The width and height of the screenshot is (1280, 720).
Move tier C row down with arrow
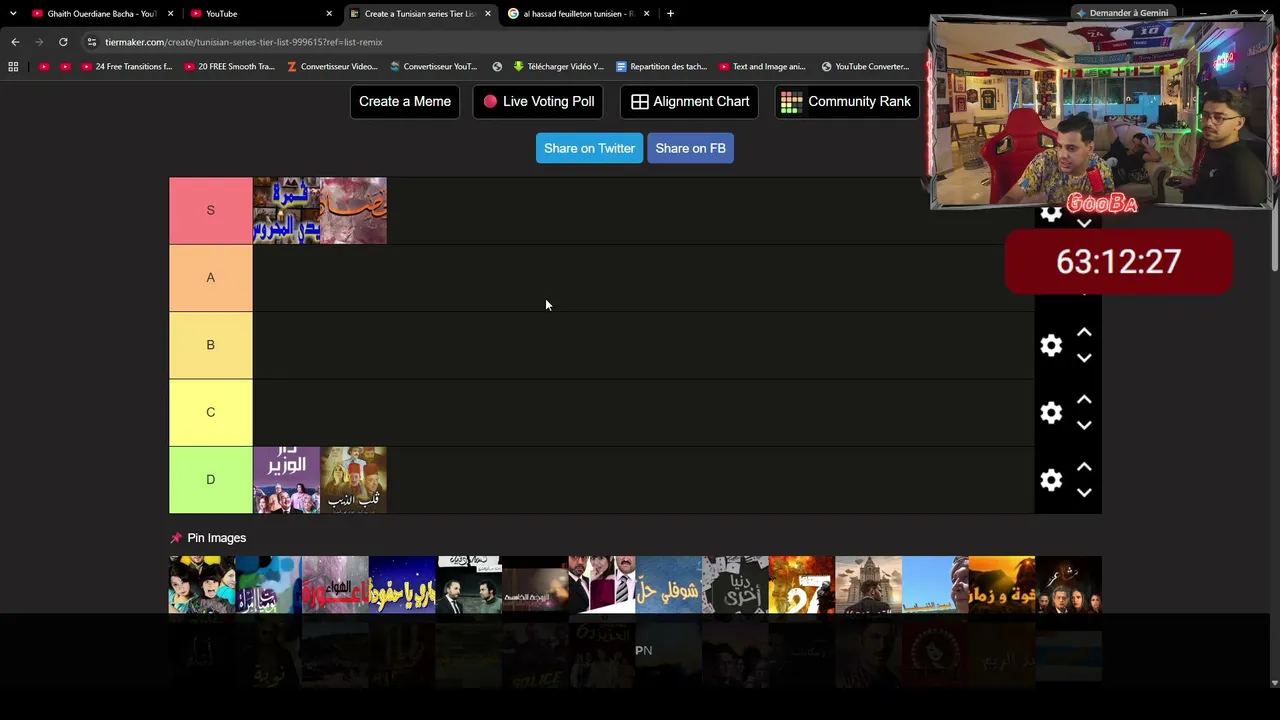(x=1084, y=425)
